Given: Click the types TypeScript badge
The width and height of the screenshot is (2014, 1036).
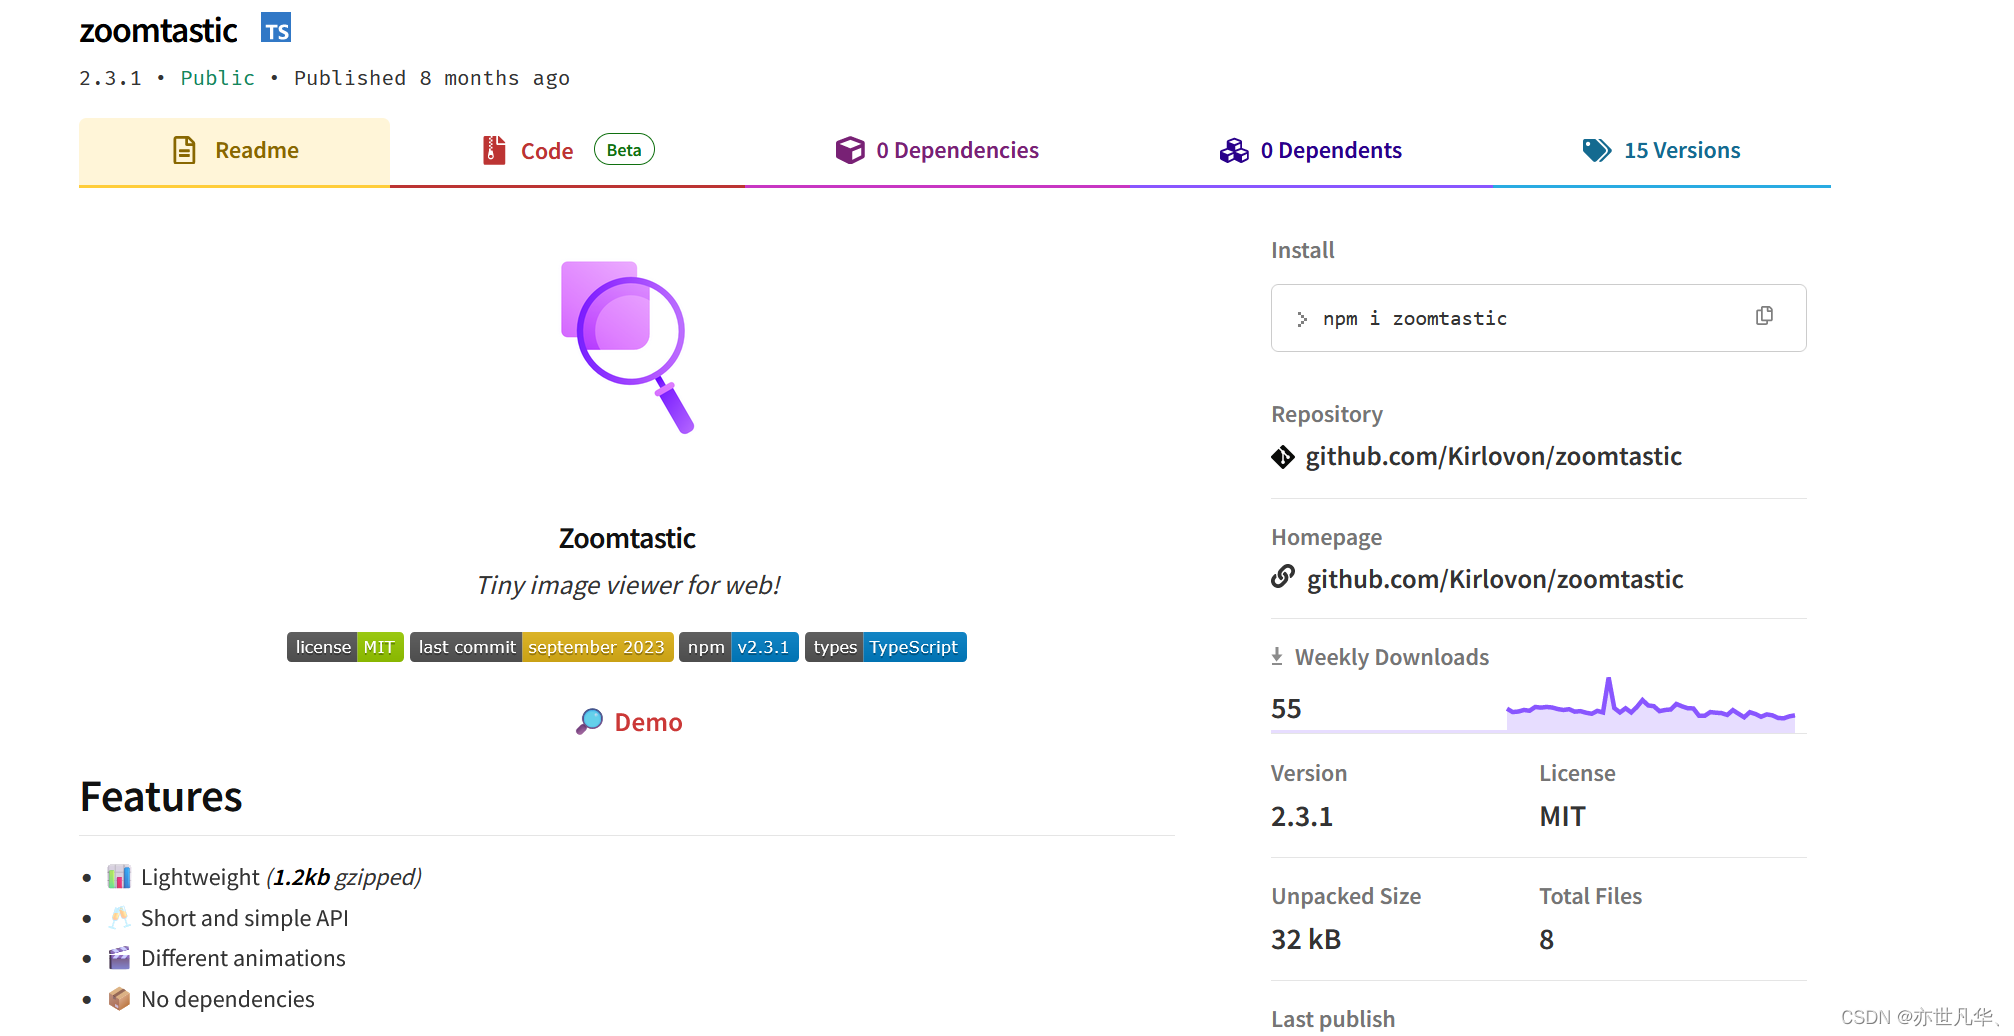Looking at the screenshot, I should (885, 647).
